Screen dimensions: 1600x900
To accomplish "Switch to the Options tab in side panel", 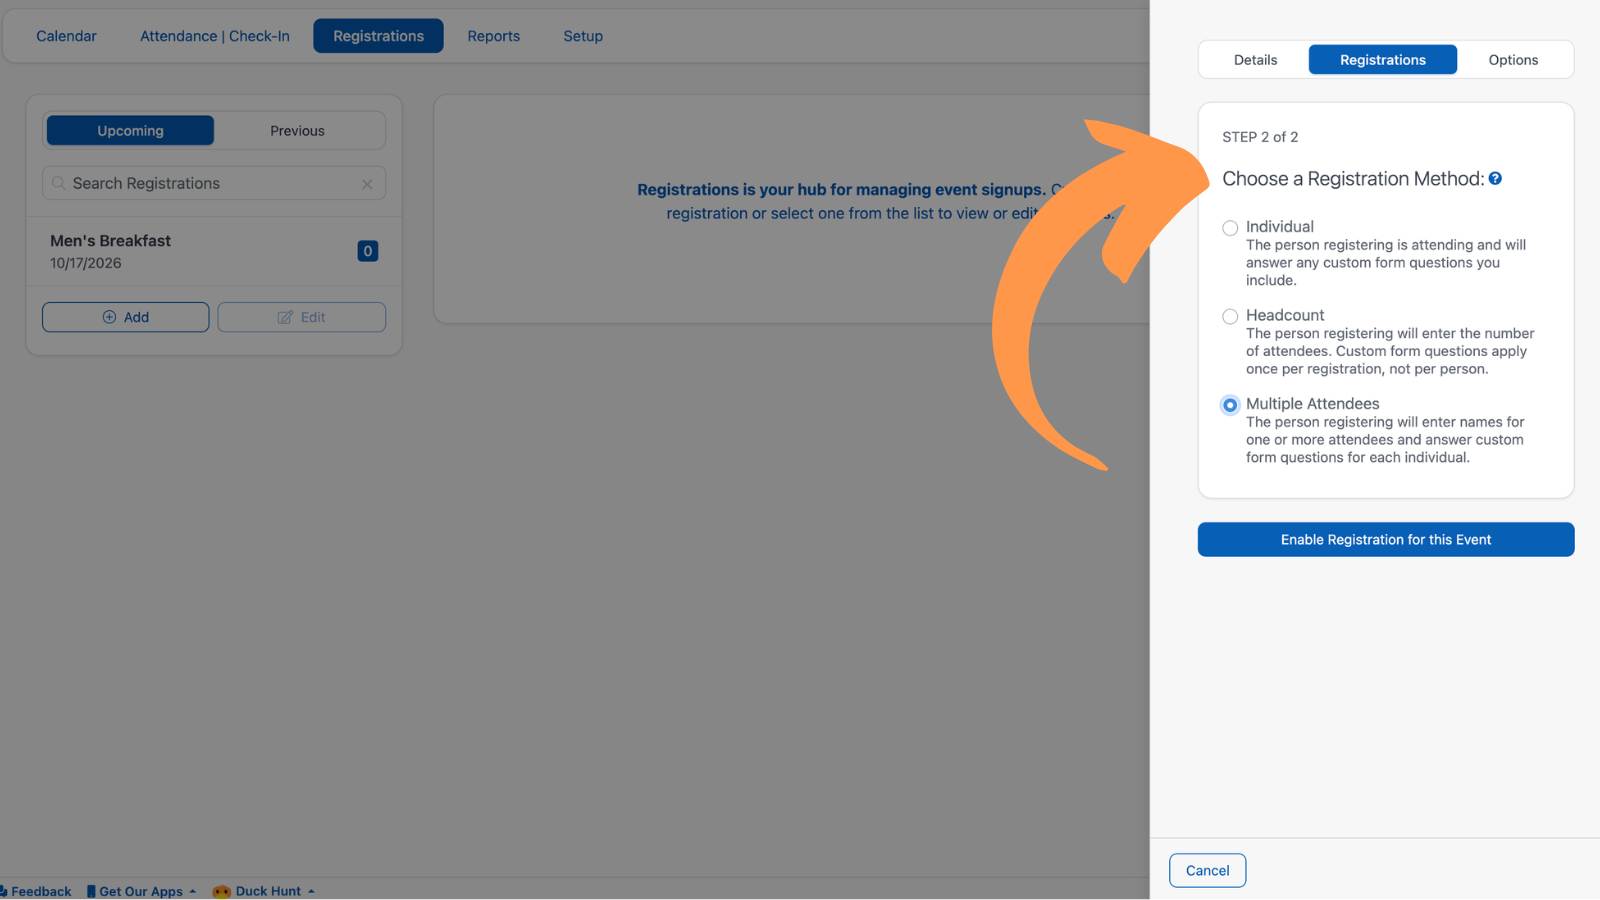I will tap(1513, 60).
